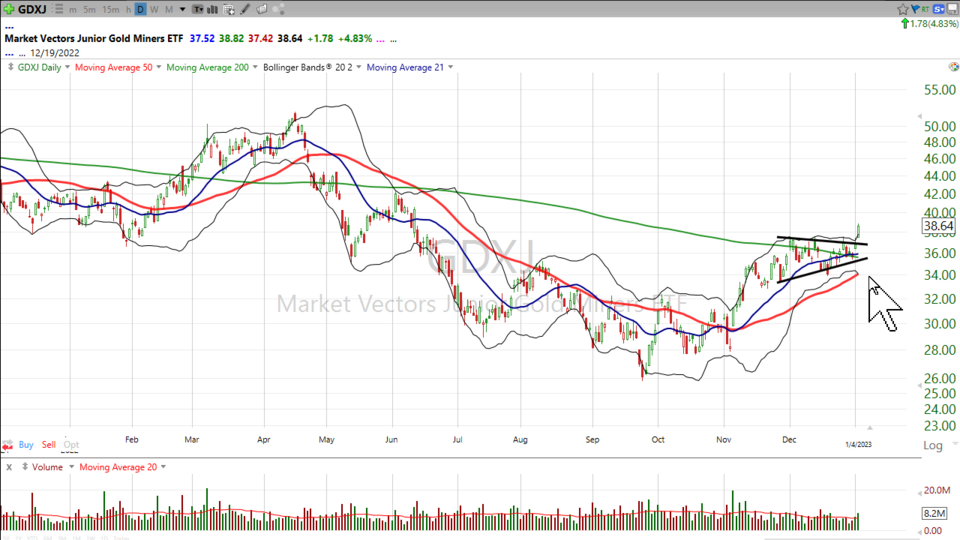Select the 15m timeframe tab

pyautogui.click(x=111, y=10)
